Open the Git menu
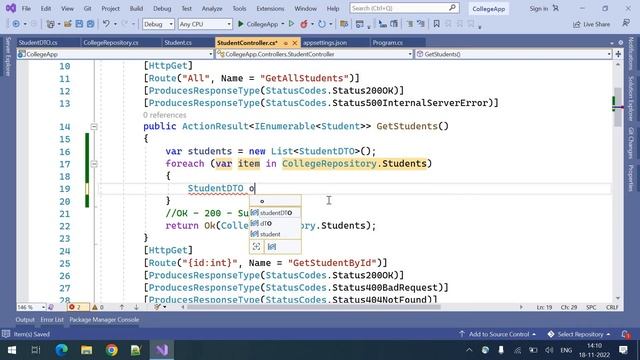 [x=87, y=8]
